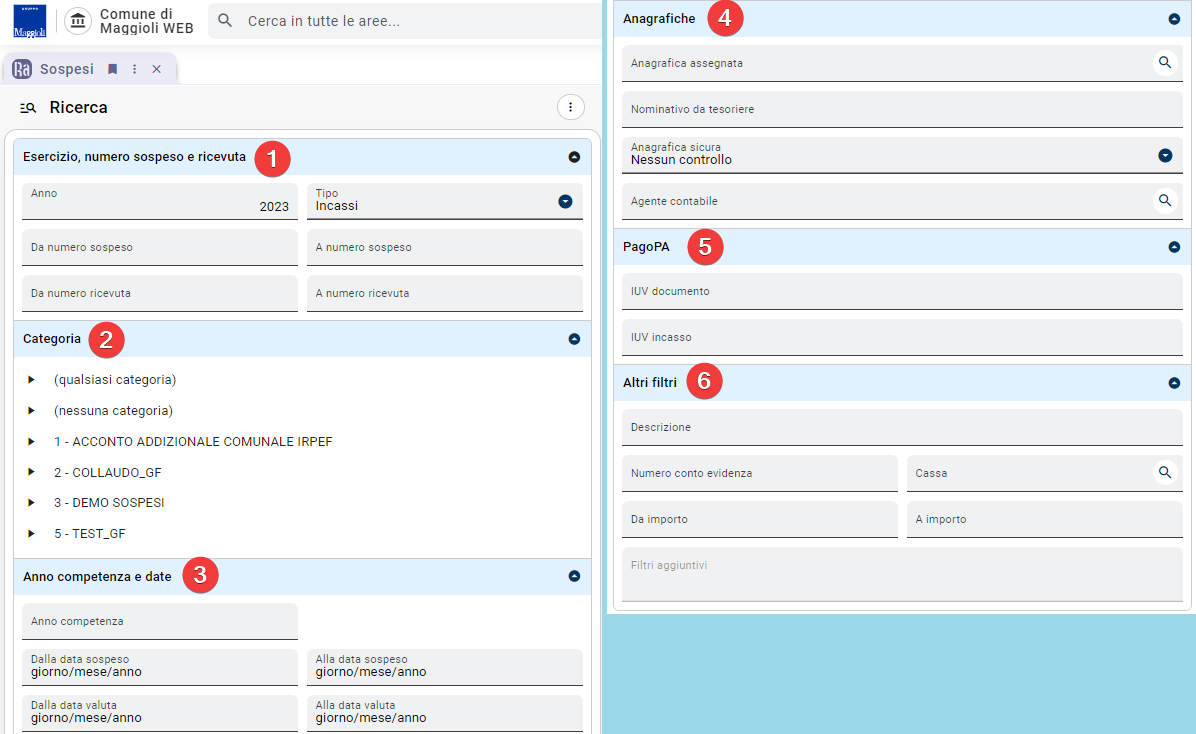Collapse the Anno competenza e date section

[x=574, y=576]
